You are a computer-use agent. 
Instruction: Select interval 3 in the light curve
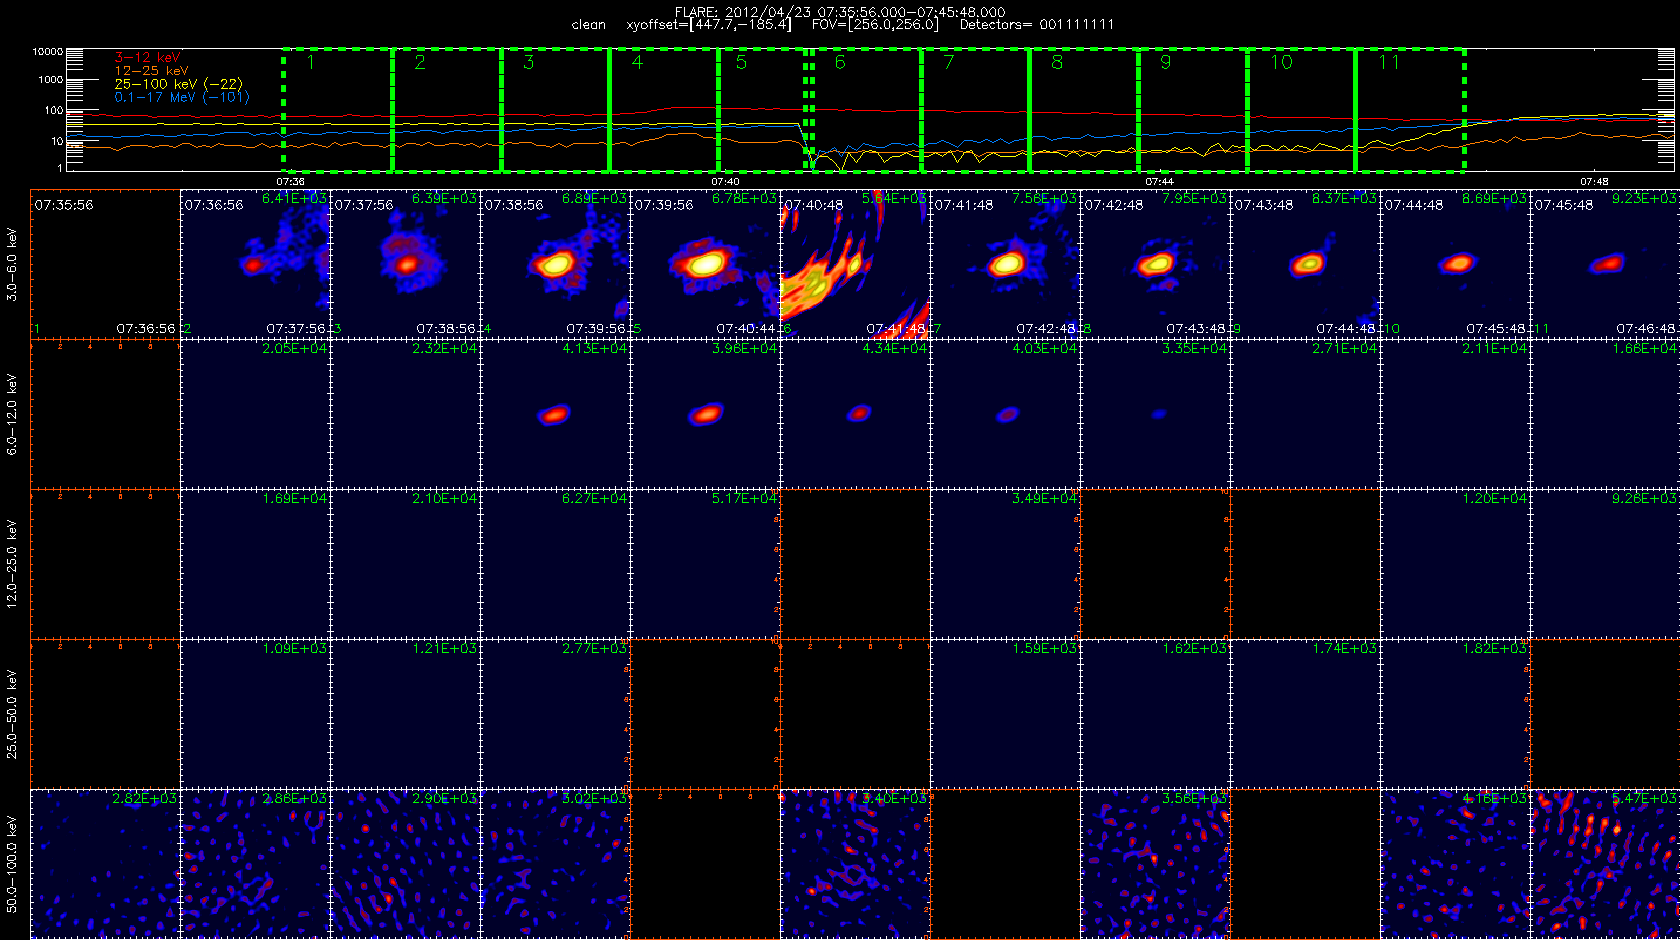555,109
